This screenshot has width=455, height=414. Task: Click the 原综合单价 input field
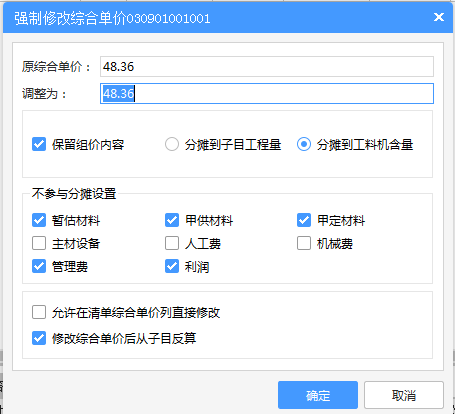pyautogui.click(x=267, y=67)
